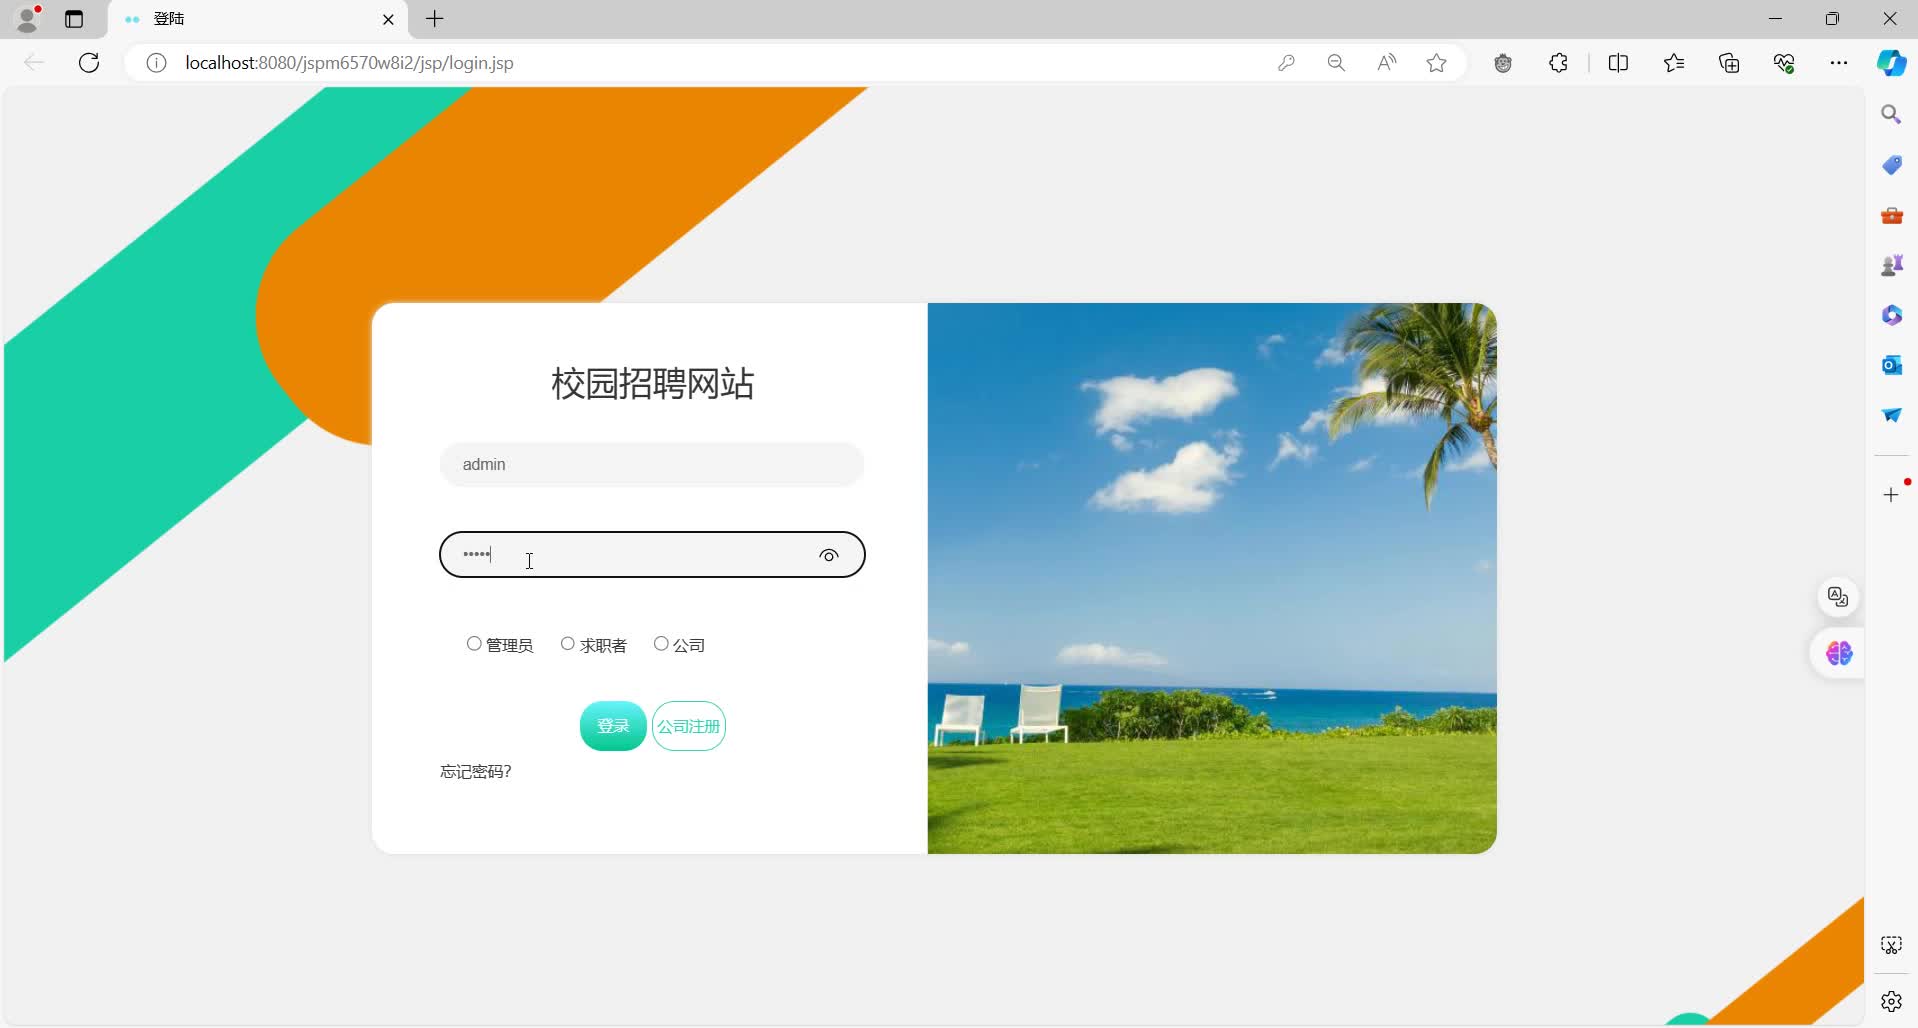Select the 公司 radio button
The image size is (1918, 1028).
coord(661,644)
